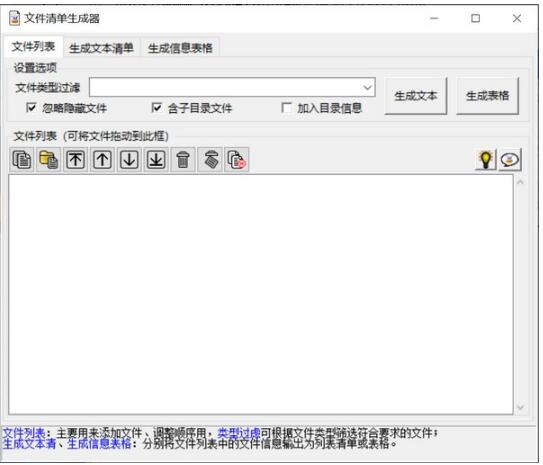Move selected file up one position
The height and width of the screenshot is (465, 543).
(x=102, y=160)
